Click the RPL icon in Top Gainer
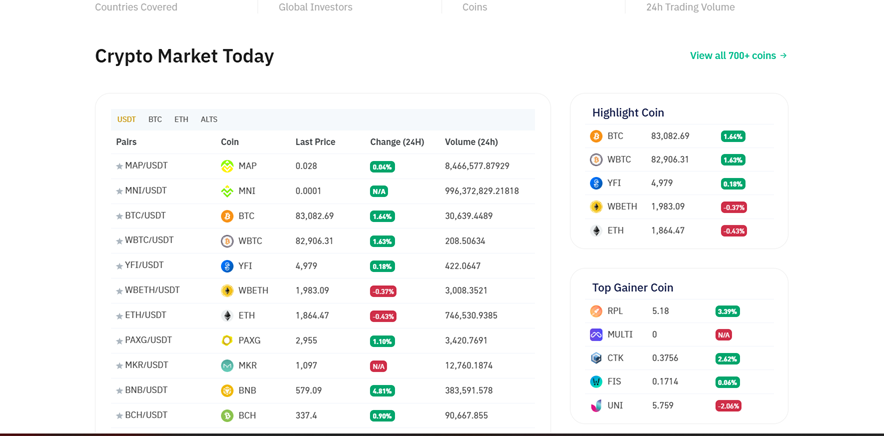The image size is (884, 436). tap(596, 311)
